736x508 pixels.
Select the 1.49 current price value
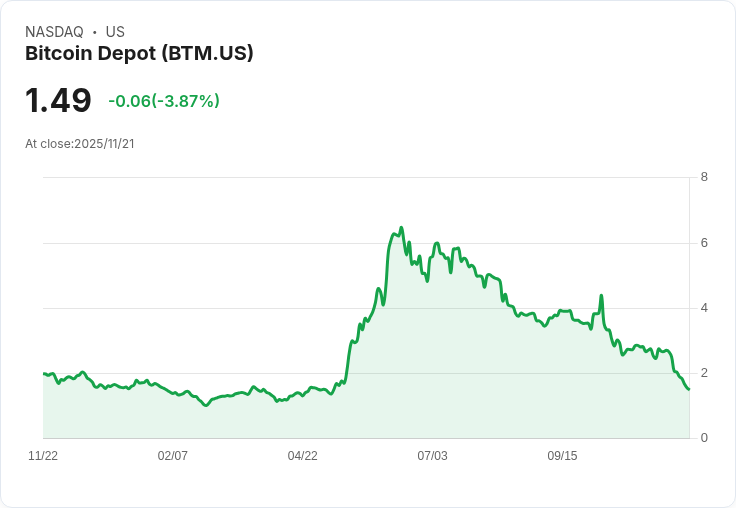58,100
